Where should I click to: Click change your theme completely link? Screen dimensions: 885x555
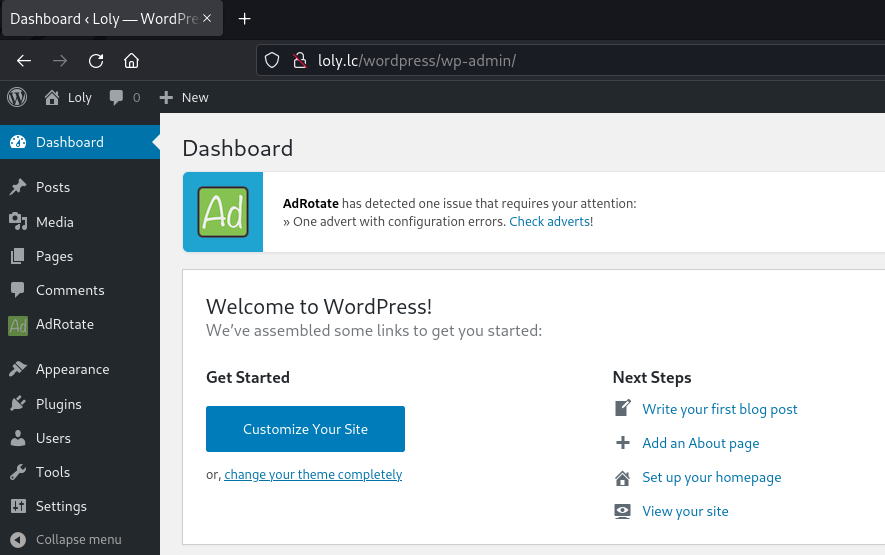click(313, 474)
